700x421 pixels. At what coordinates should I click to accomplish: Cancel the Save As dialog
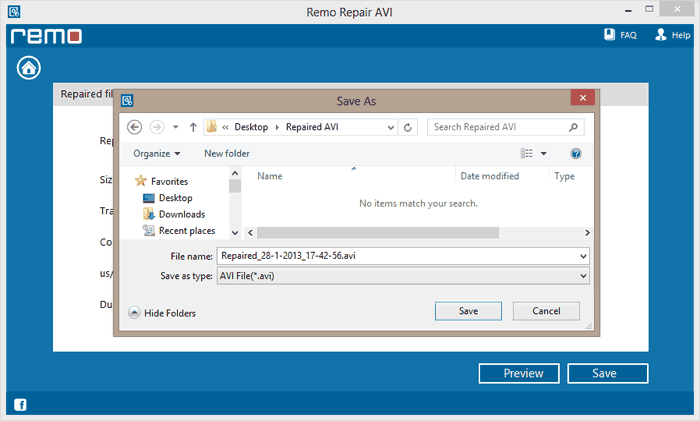546,311
